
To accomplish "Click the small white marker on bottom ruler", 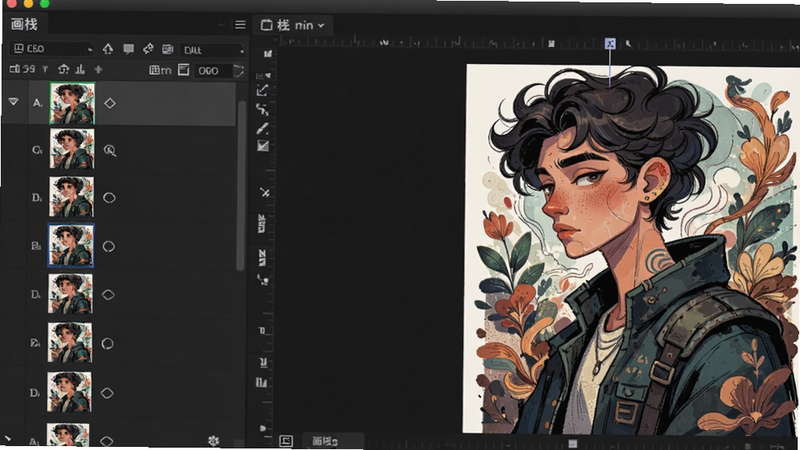I will (572, 443).
